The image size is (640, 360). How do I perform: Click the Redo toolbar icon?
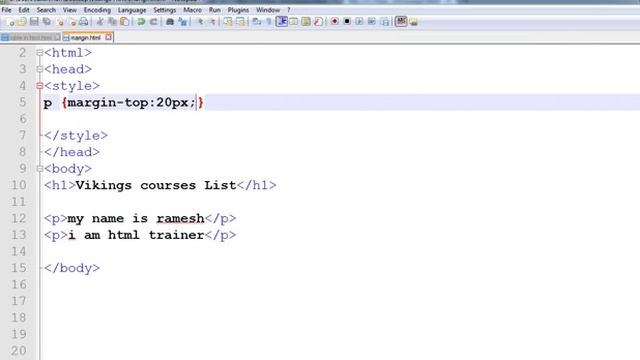[x=153, y=22]
